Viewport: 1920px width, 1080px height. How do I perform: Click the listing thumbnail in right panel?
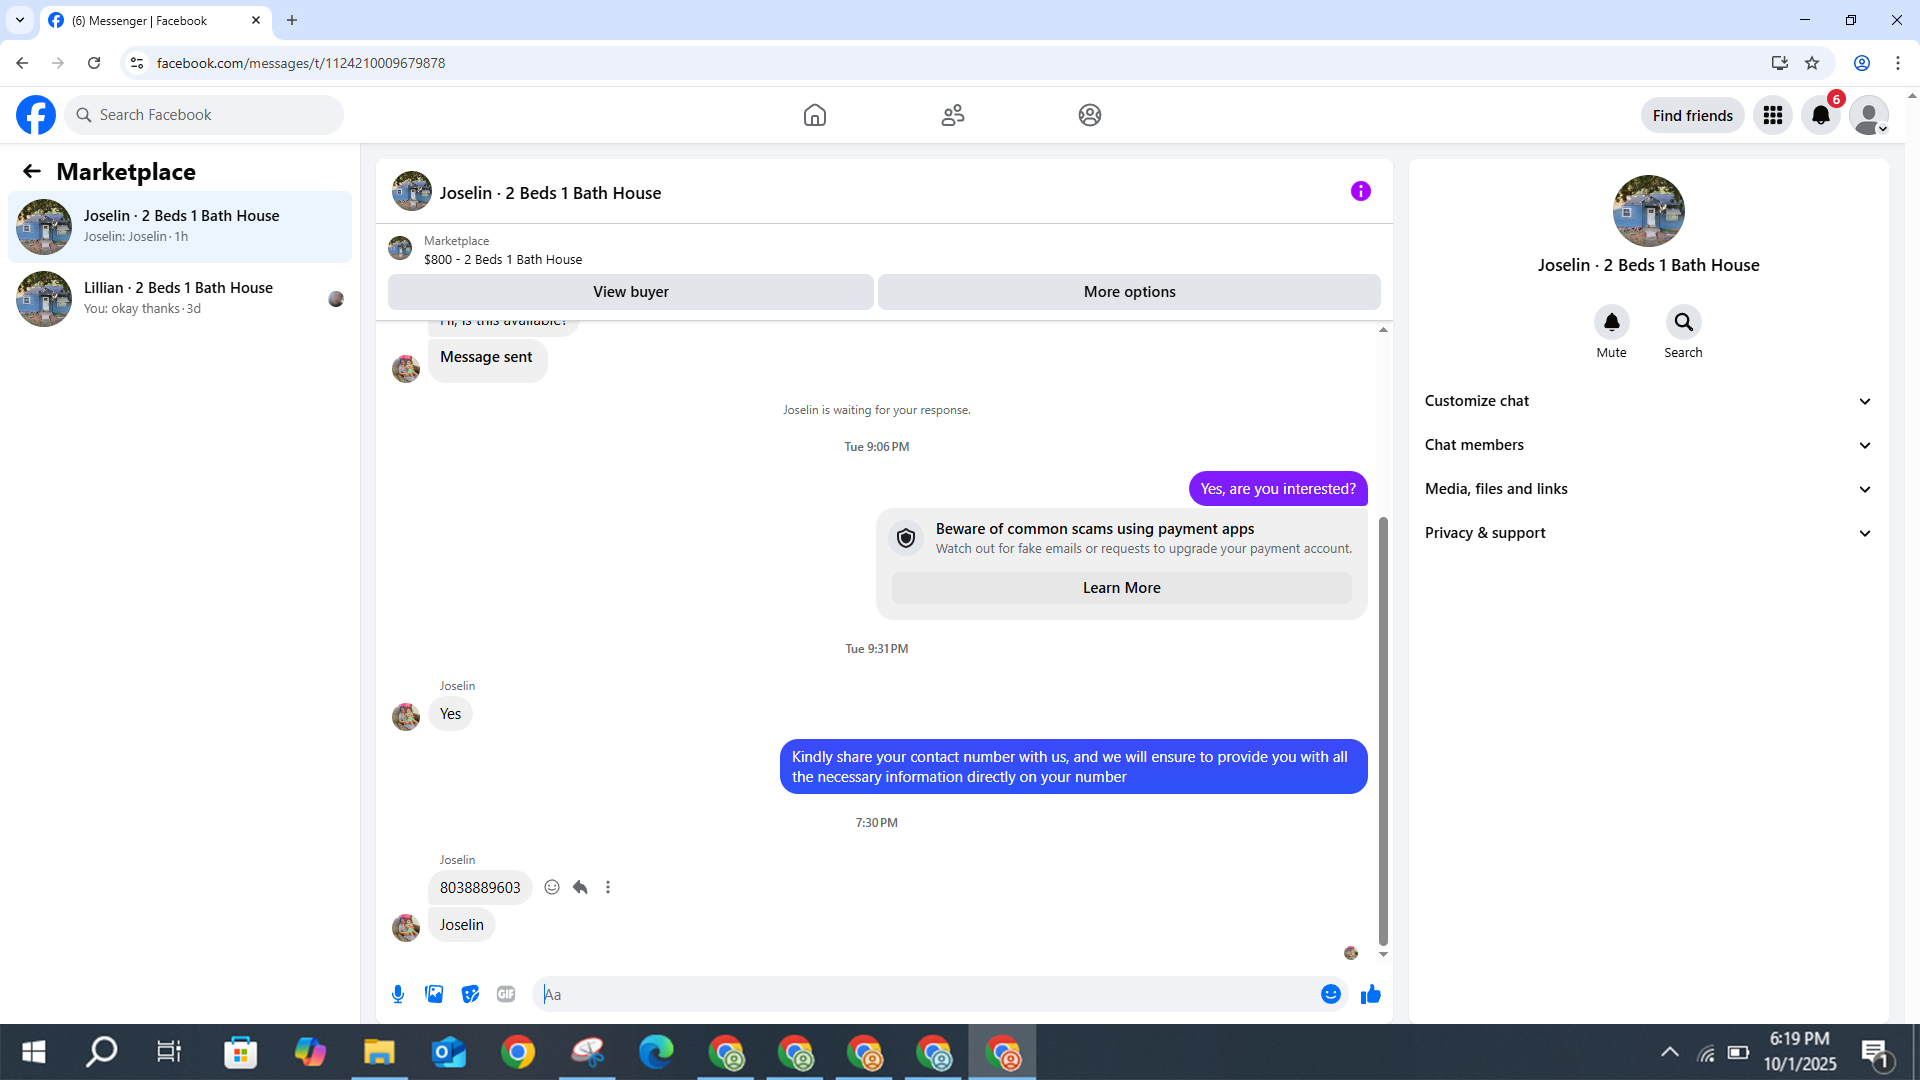click(x=1648, y=211)
